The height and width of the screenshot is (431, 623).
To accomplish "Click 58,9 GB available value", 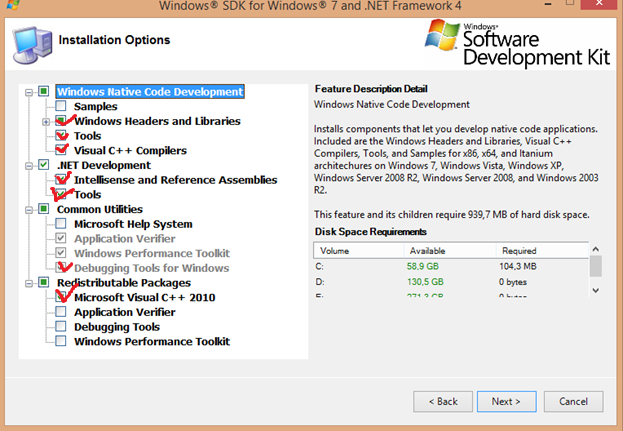I will (423, 266).
